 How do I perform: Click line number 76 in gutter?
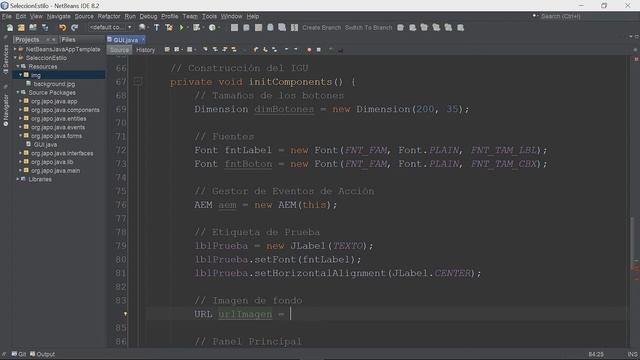pos(121,205)
